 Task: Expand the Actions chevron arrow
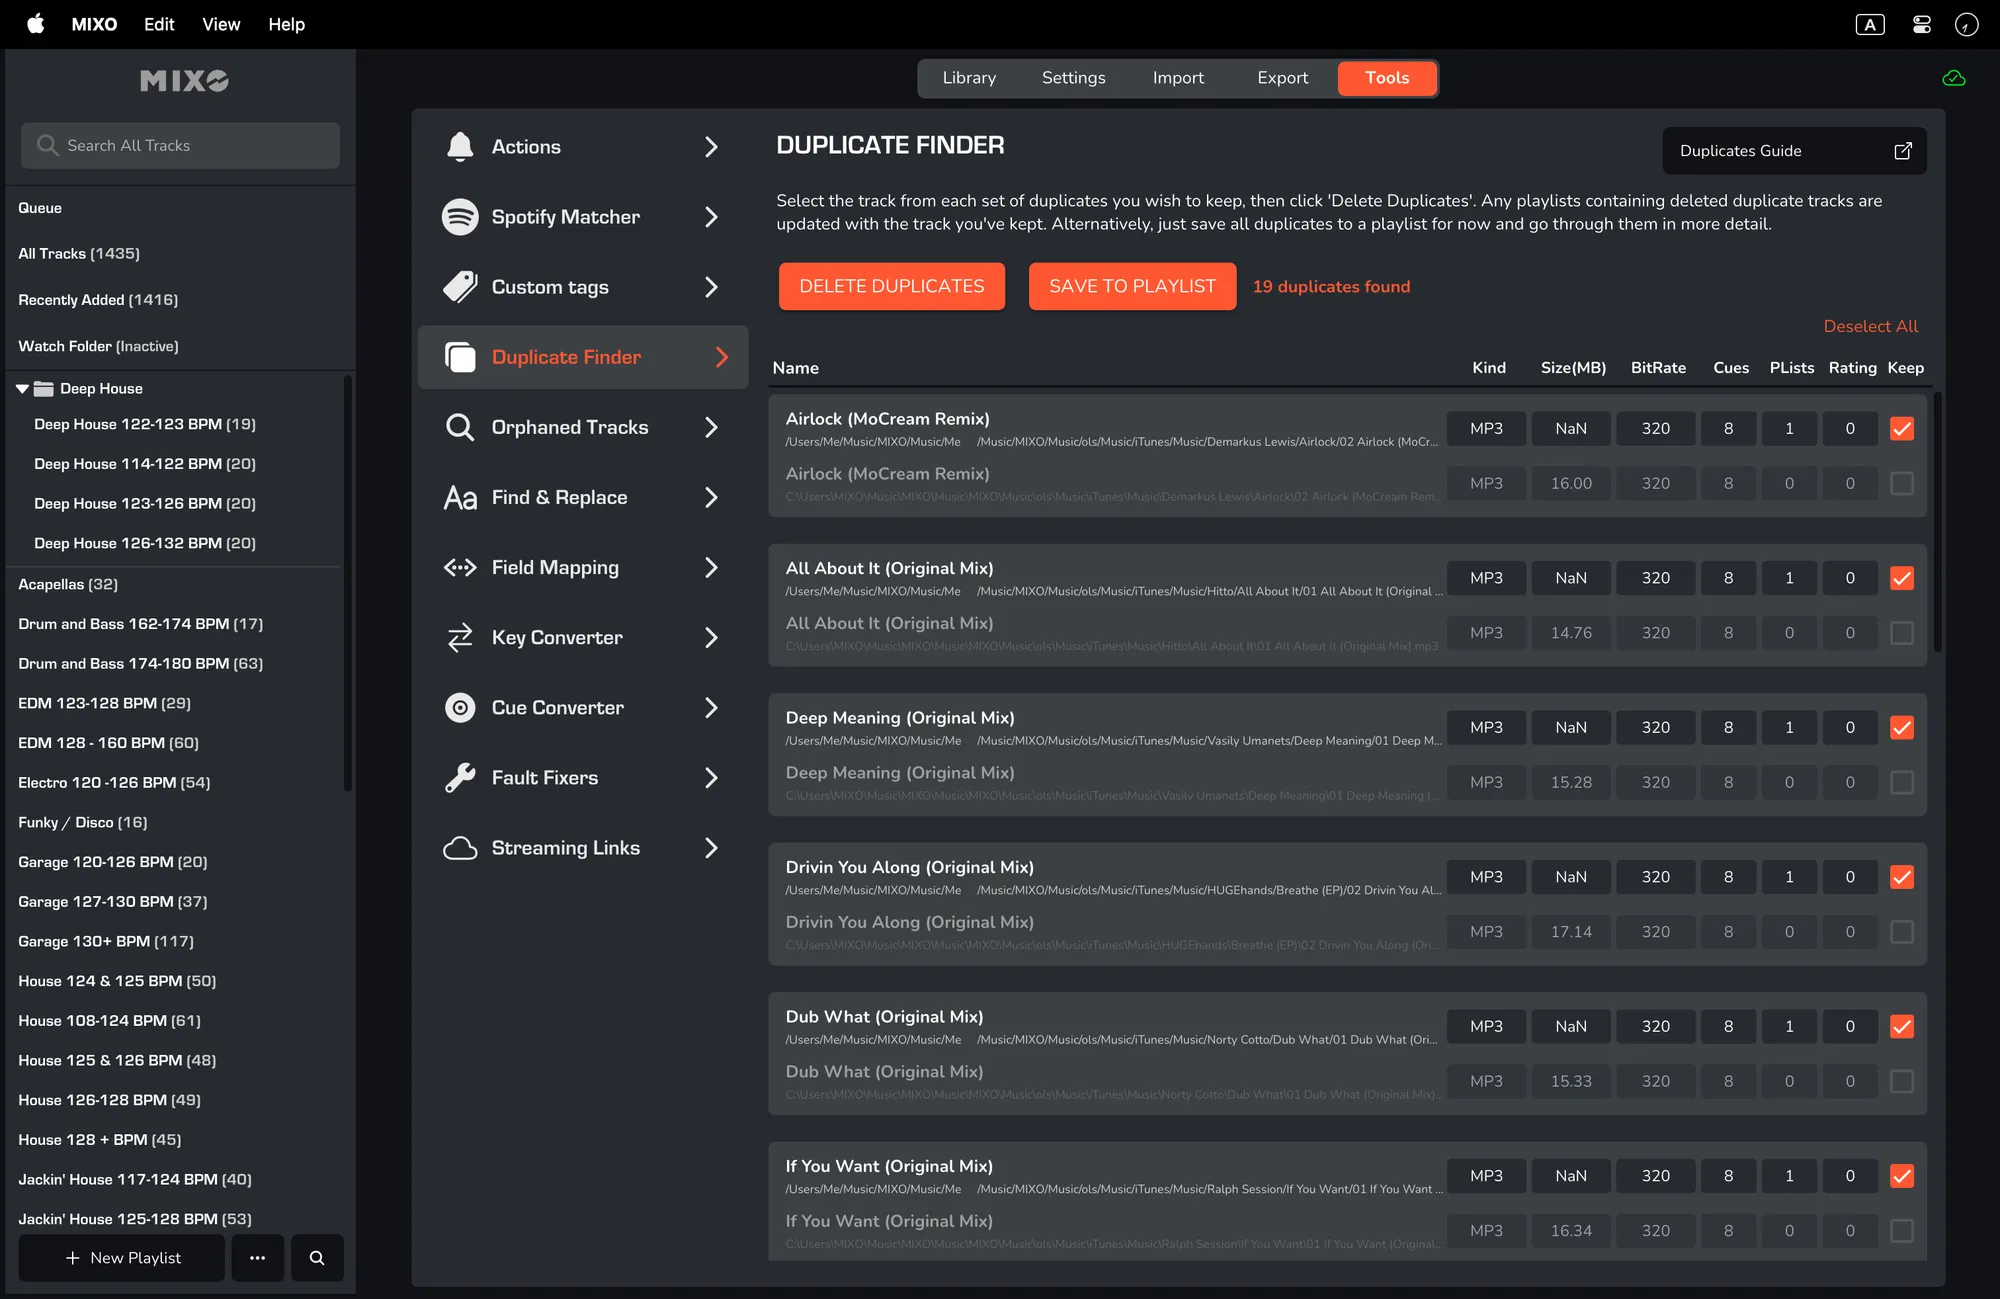tap(711, 147)
